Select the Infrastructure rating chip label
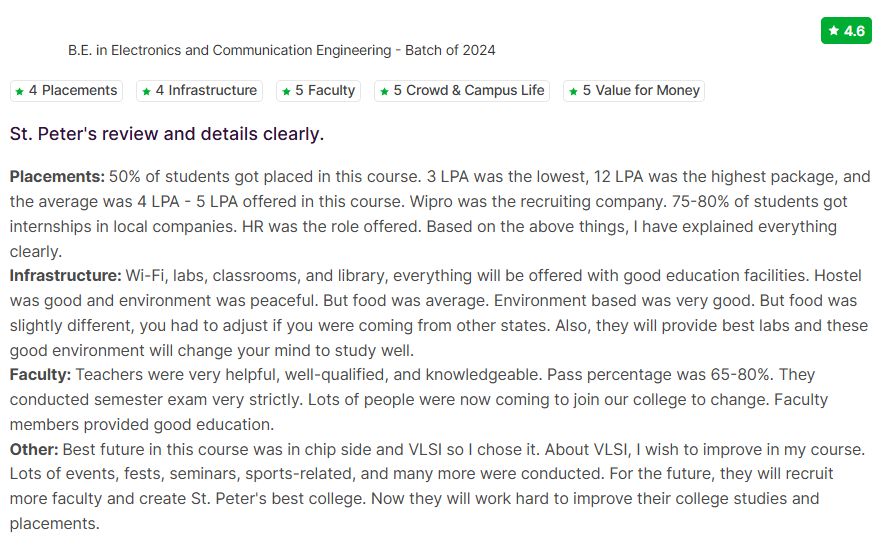 tap(206, 90)
